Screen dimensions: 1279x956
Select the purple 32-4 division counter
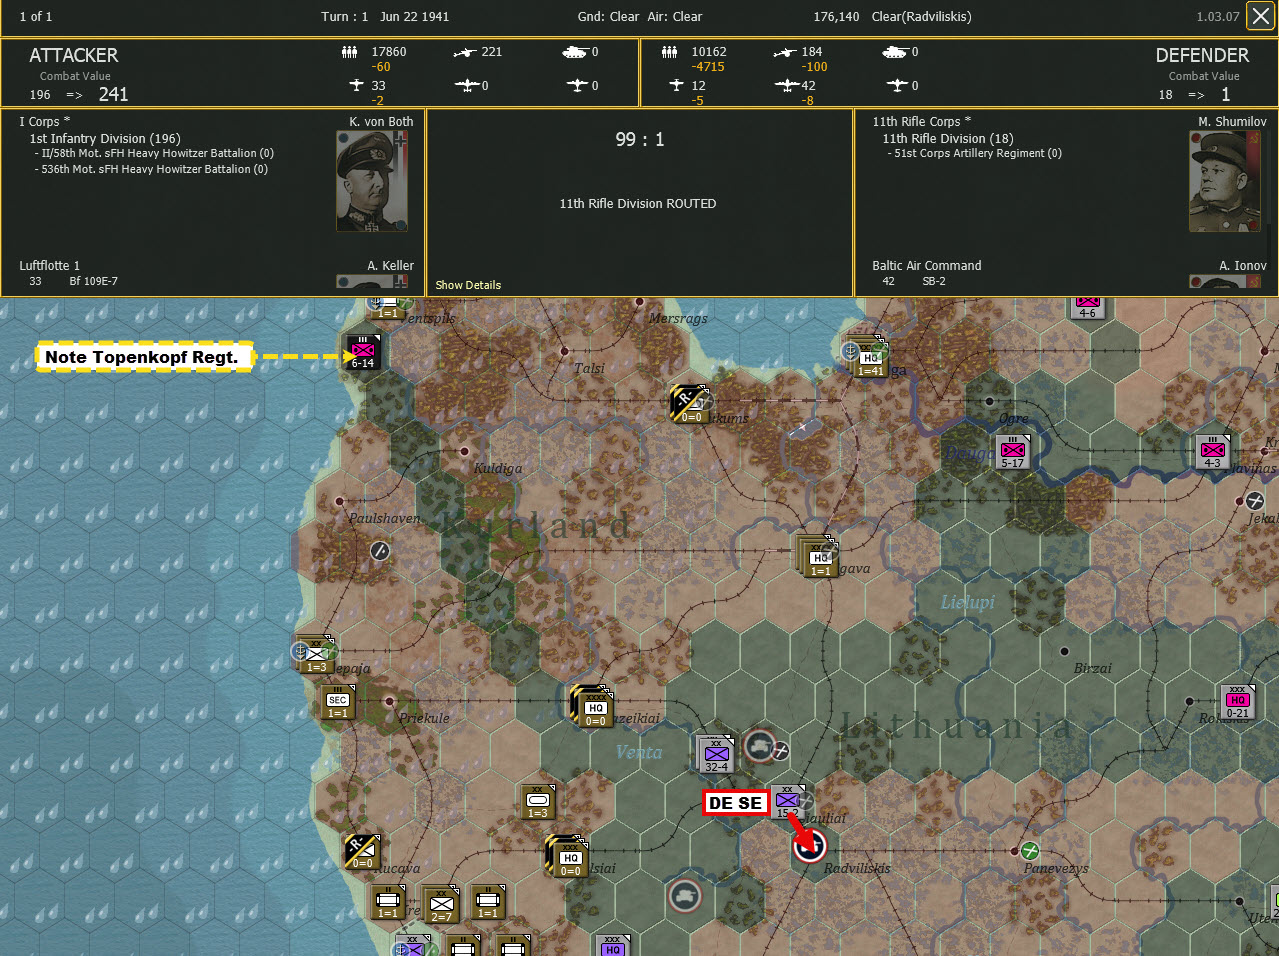point(716,754)
